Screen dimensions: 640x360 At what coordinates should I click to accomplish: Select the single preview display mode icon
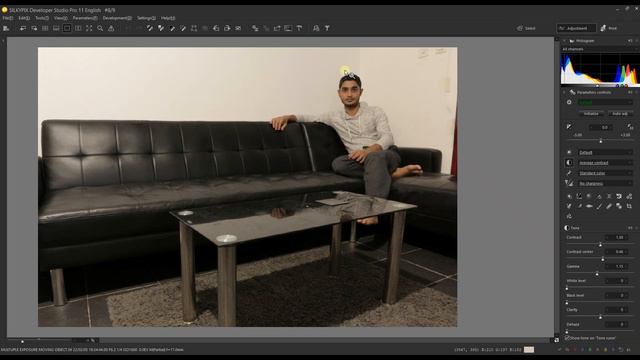pyautogui.click(x=67, y=28)
